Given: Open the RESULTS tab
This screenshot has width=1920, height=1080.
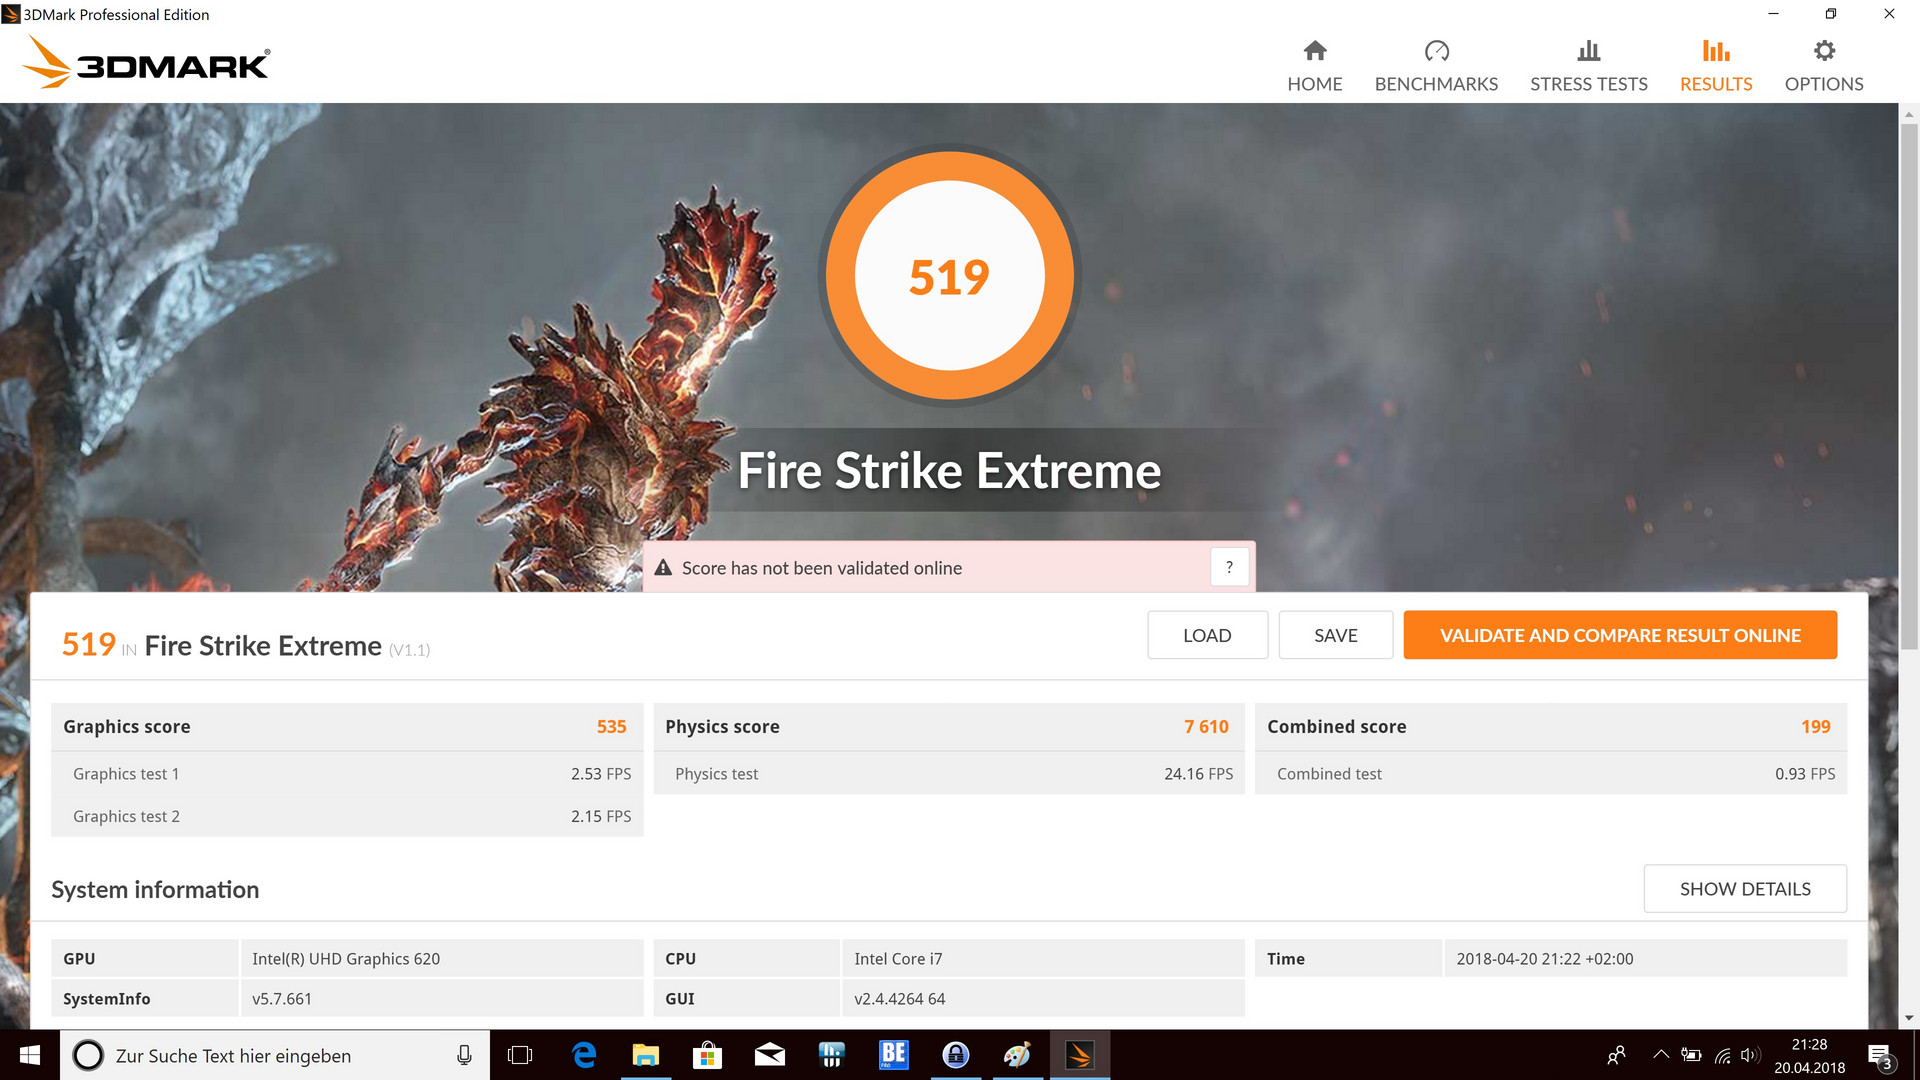Looking at the screenshot, I should pyautogui.click(x=1716, y=66).
